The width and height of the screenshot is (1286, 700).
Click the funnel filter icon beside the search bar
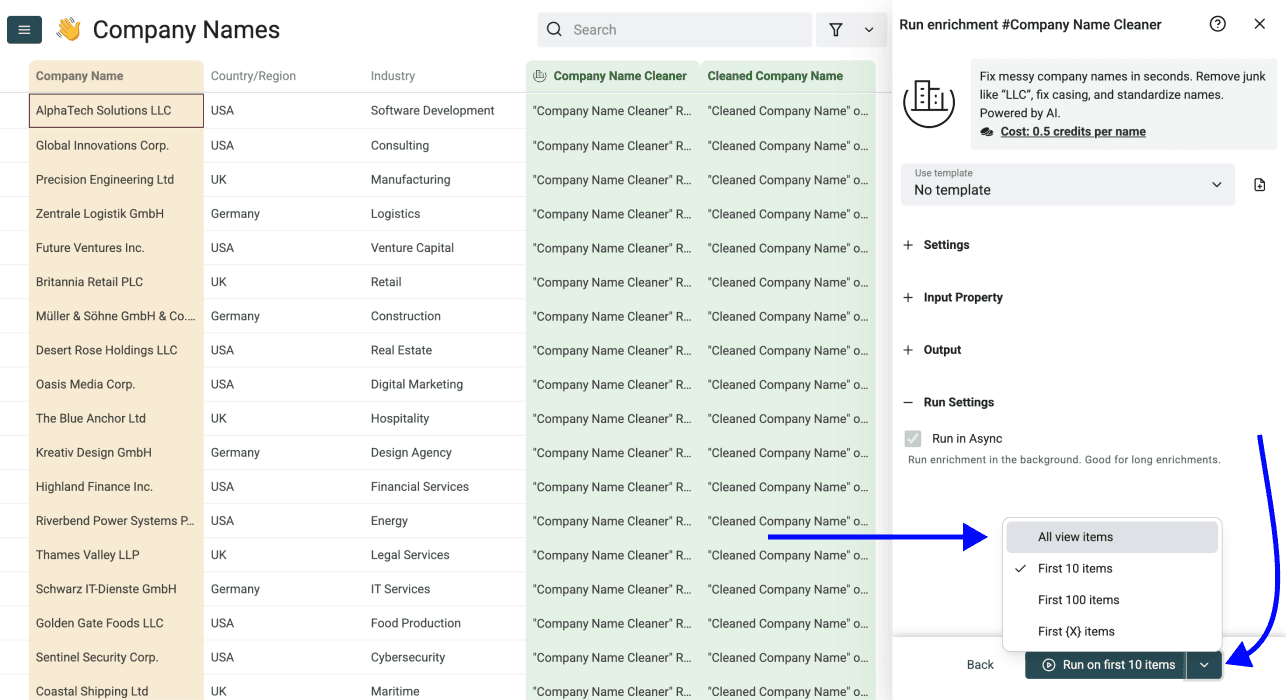tap(836, 30)
